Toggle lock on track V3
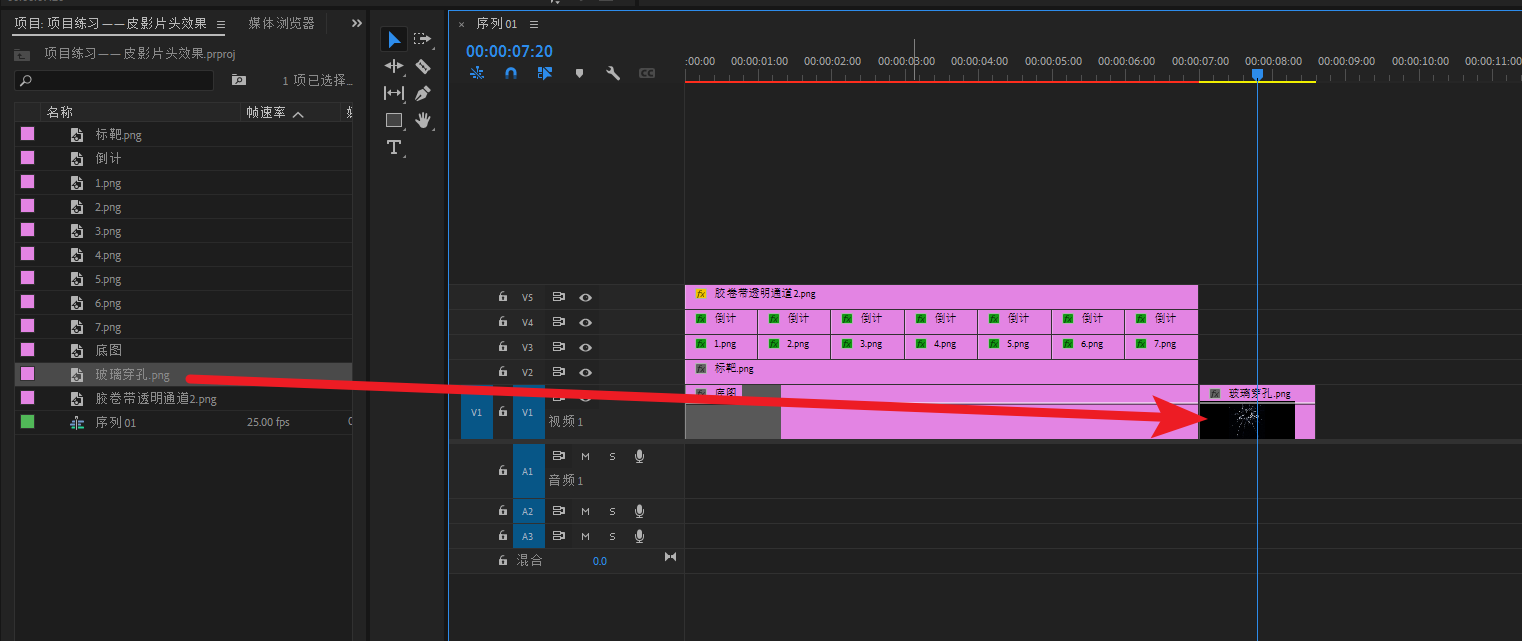This screenshot has height=641, width=1522. [x=503, y=347]
